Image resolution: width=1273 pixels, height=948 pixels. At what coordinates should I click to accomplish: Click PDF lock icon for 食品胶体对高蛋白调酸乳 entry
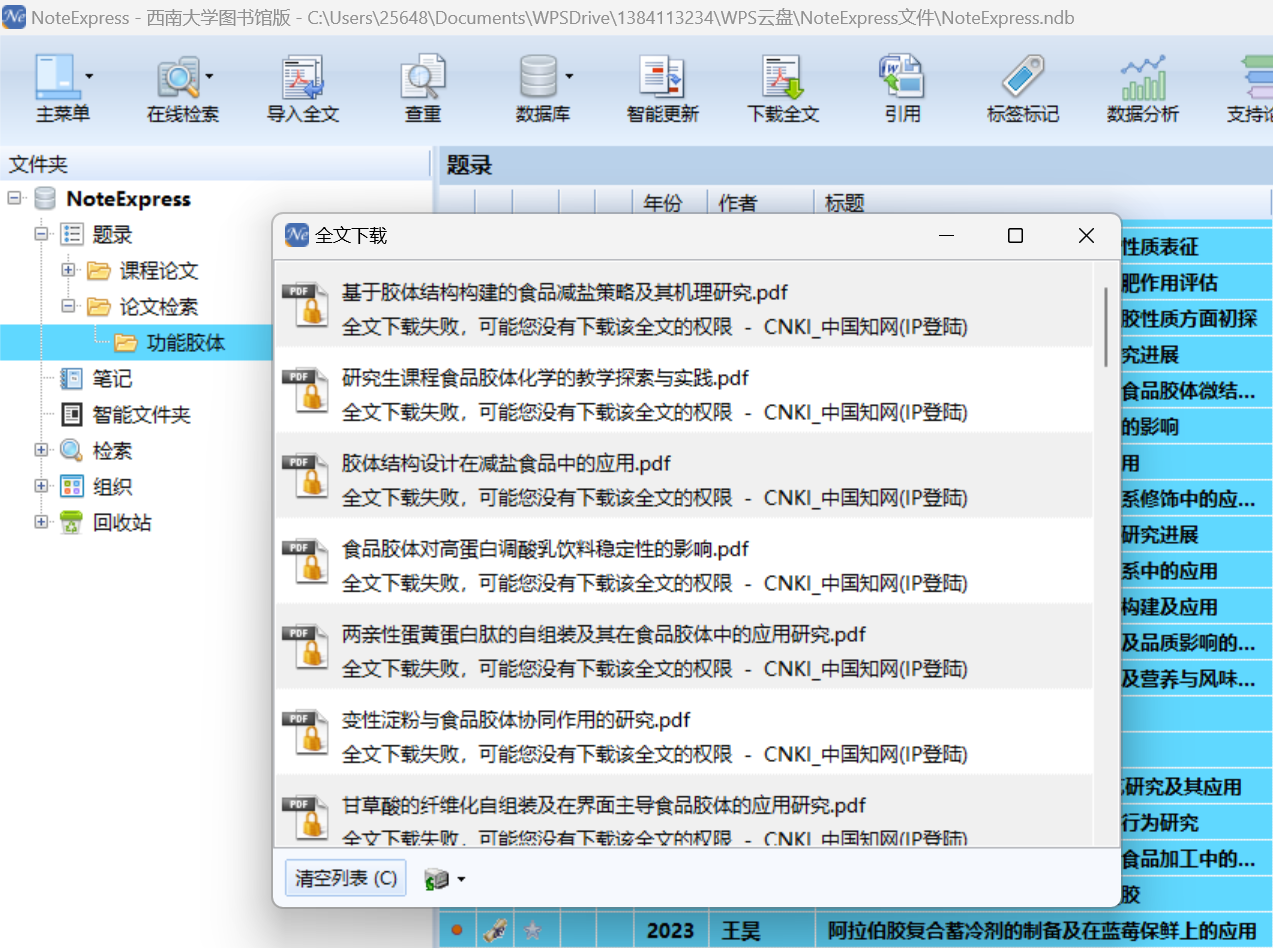305,561
